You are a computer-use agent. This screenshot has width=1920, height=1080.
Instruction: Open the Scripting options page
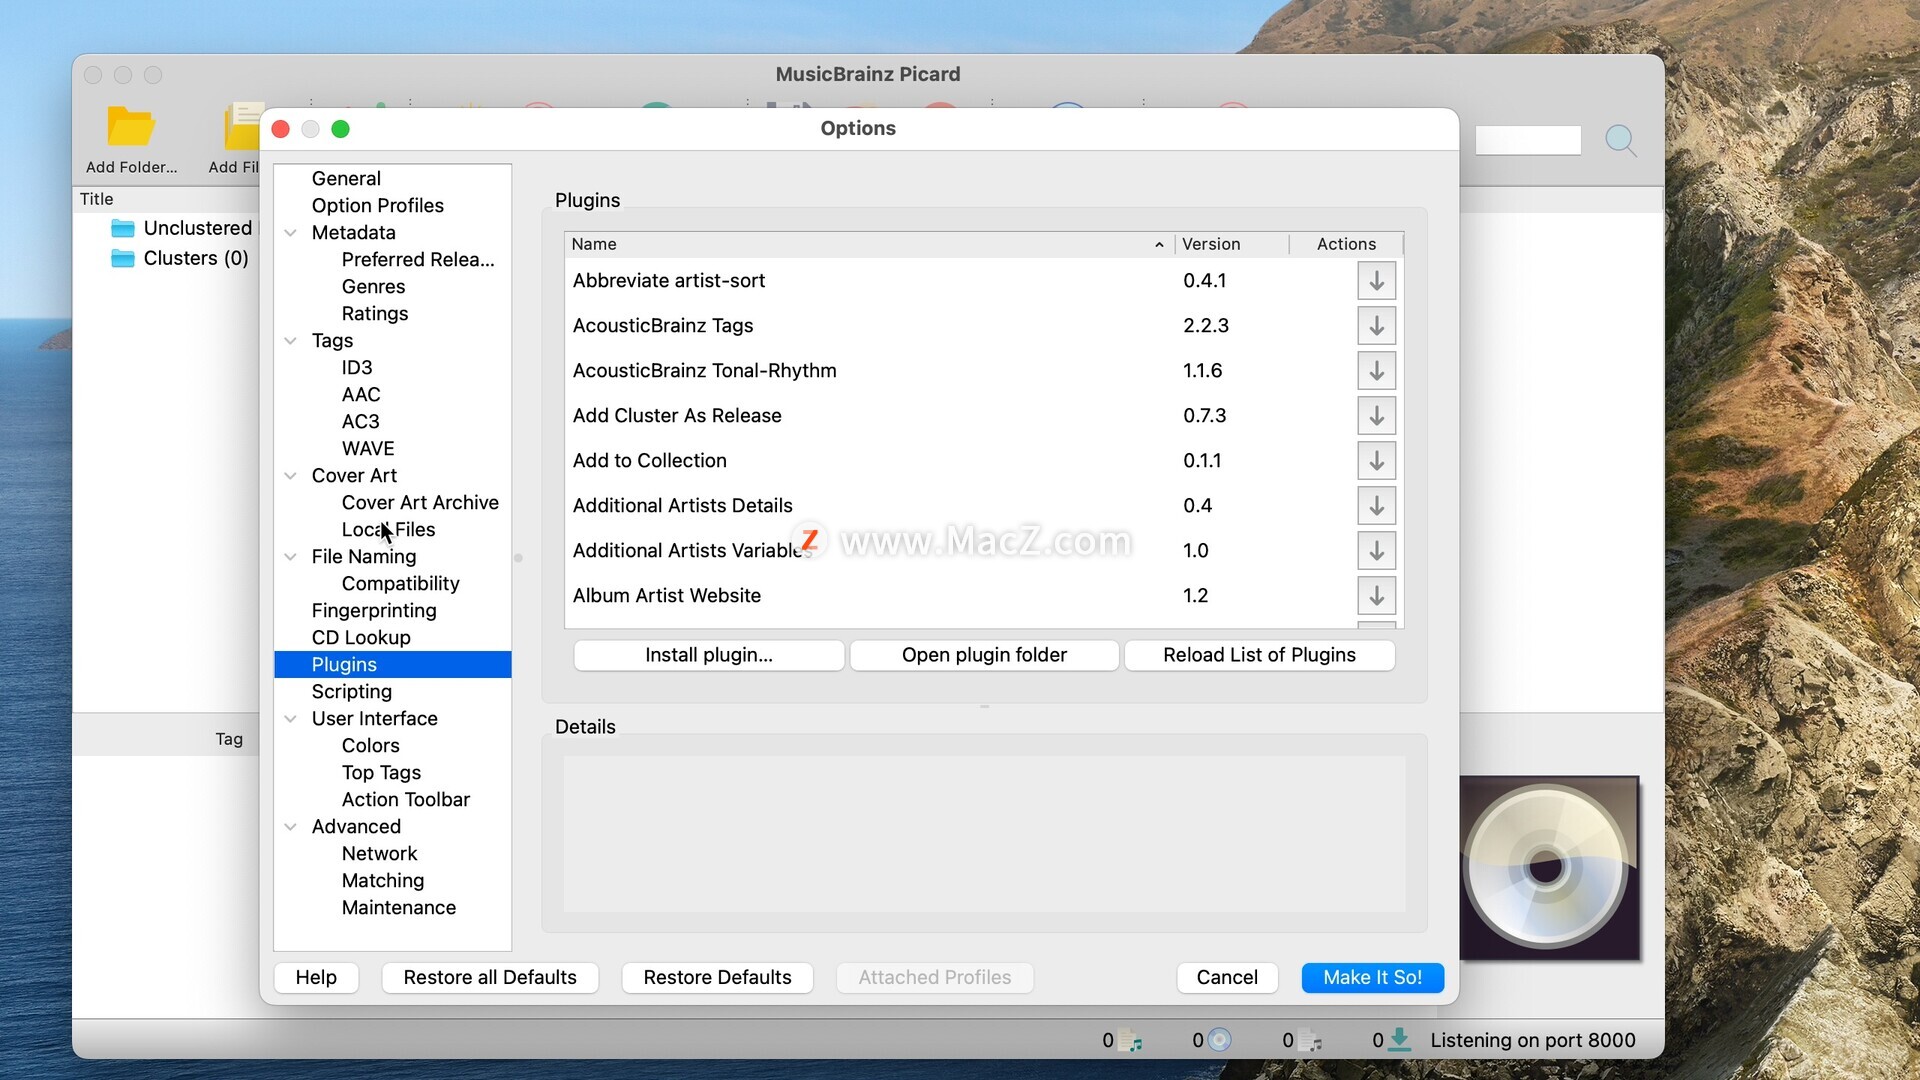coord(351,692)
